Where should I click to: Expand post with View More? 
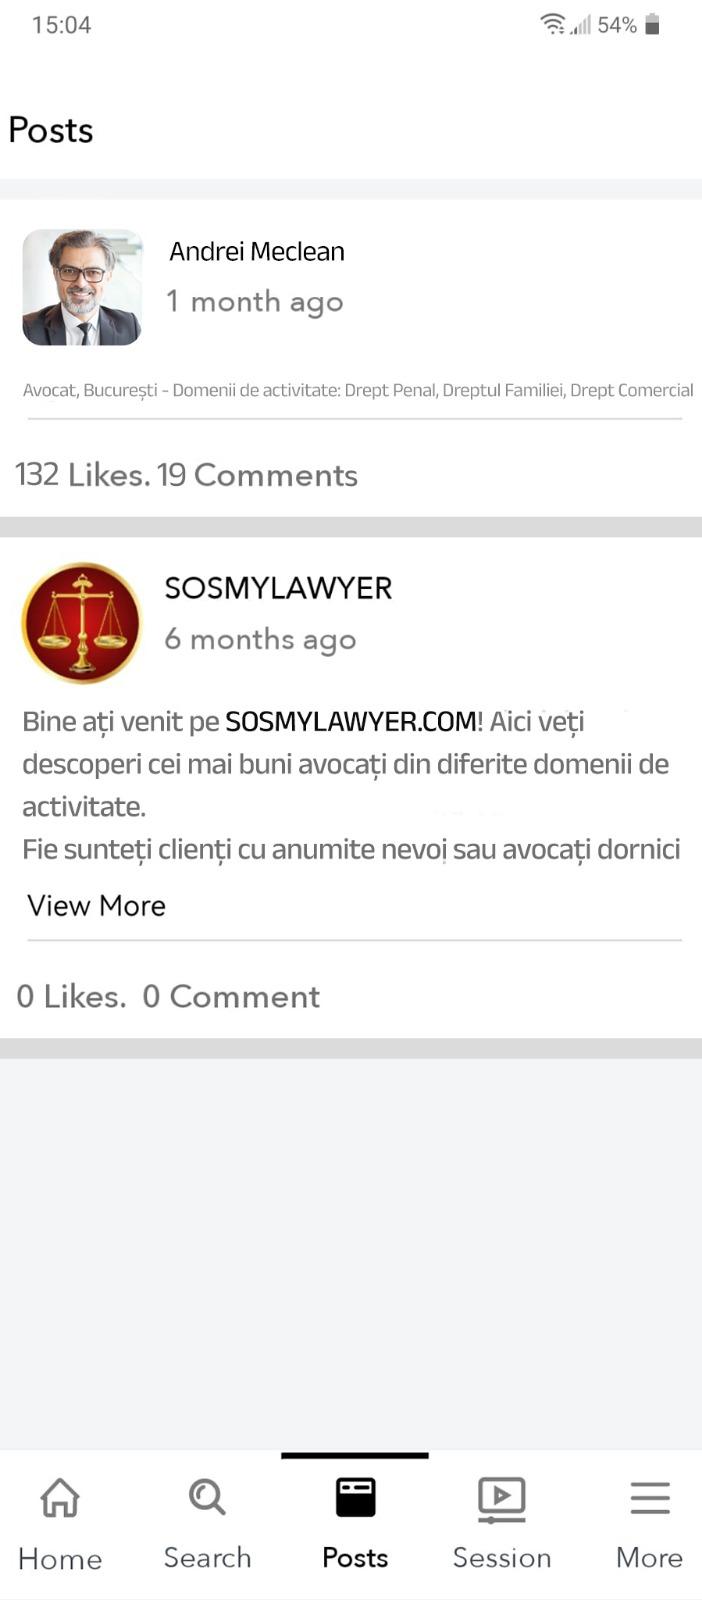pos(96,905)
